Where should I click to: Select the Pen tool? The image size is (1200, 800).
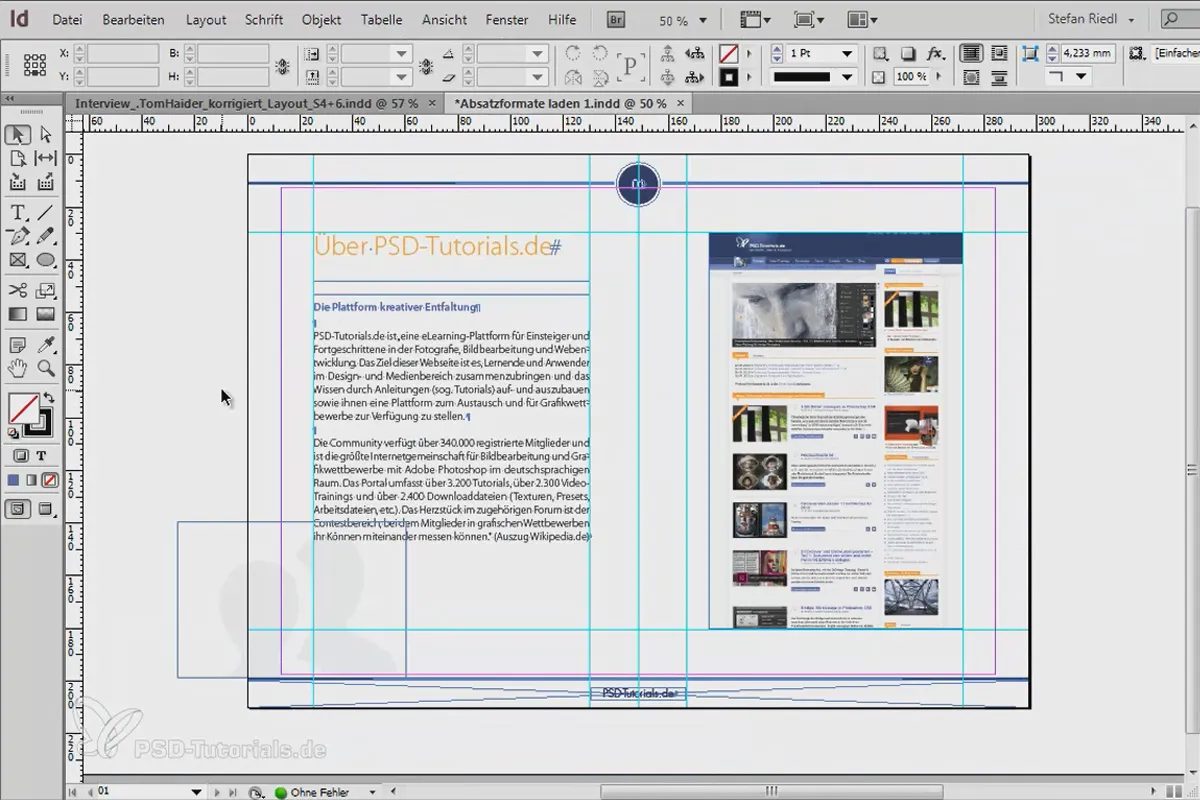[18, 236]
